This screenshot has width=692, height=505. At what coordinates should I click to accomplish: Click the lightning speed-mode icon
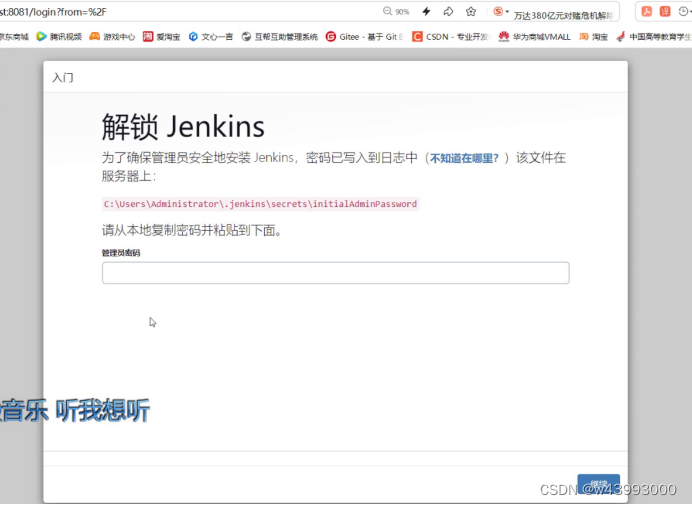(x=426, y=11)
